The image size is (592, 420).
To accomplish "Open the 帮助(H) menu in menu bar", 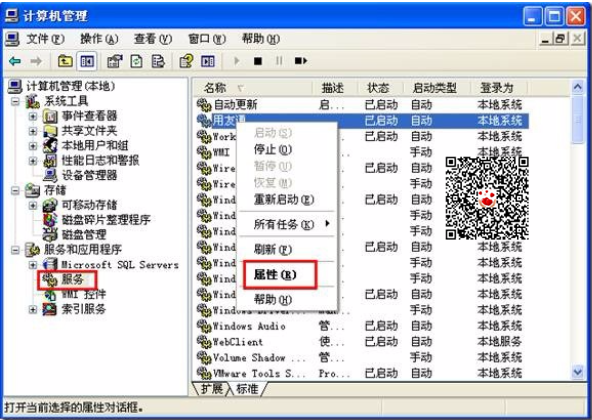I will (261, 39).
